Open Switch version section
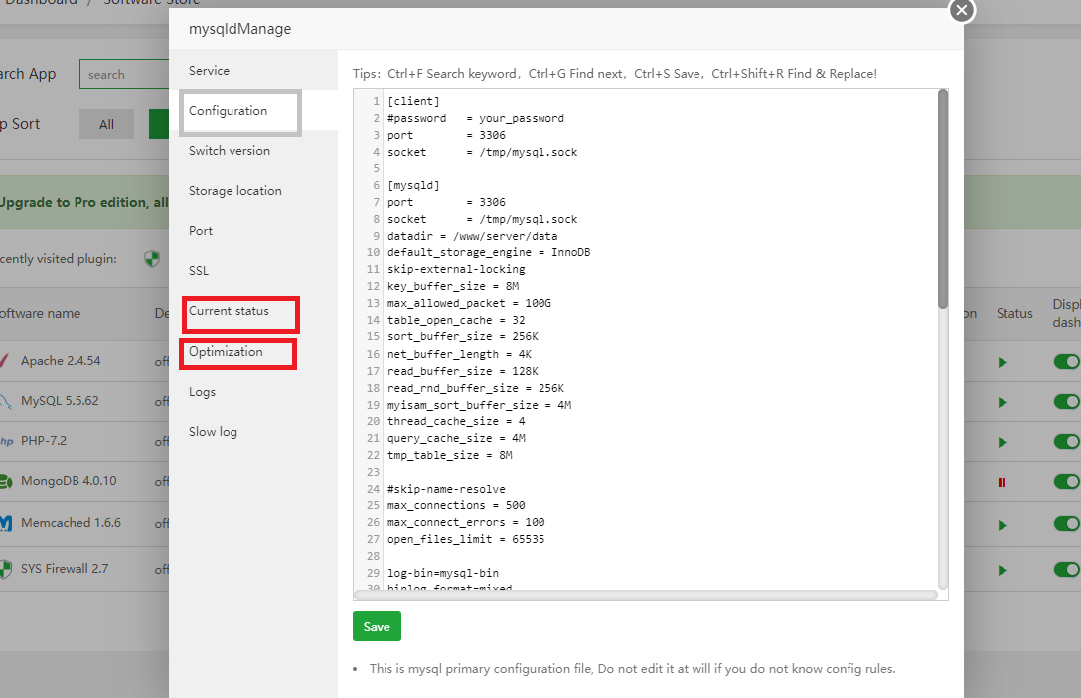Screen dimensions: 1081x698 tap(230, 150)
